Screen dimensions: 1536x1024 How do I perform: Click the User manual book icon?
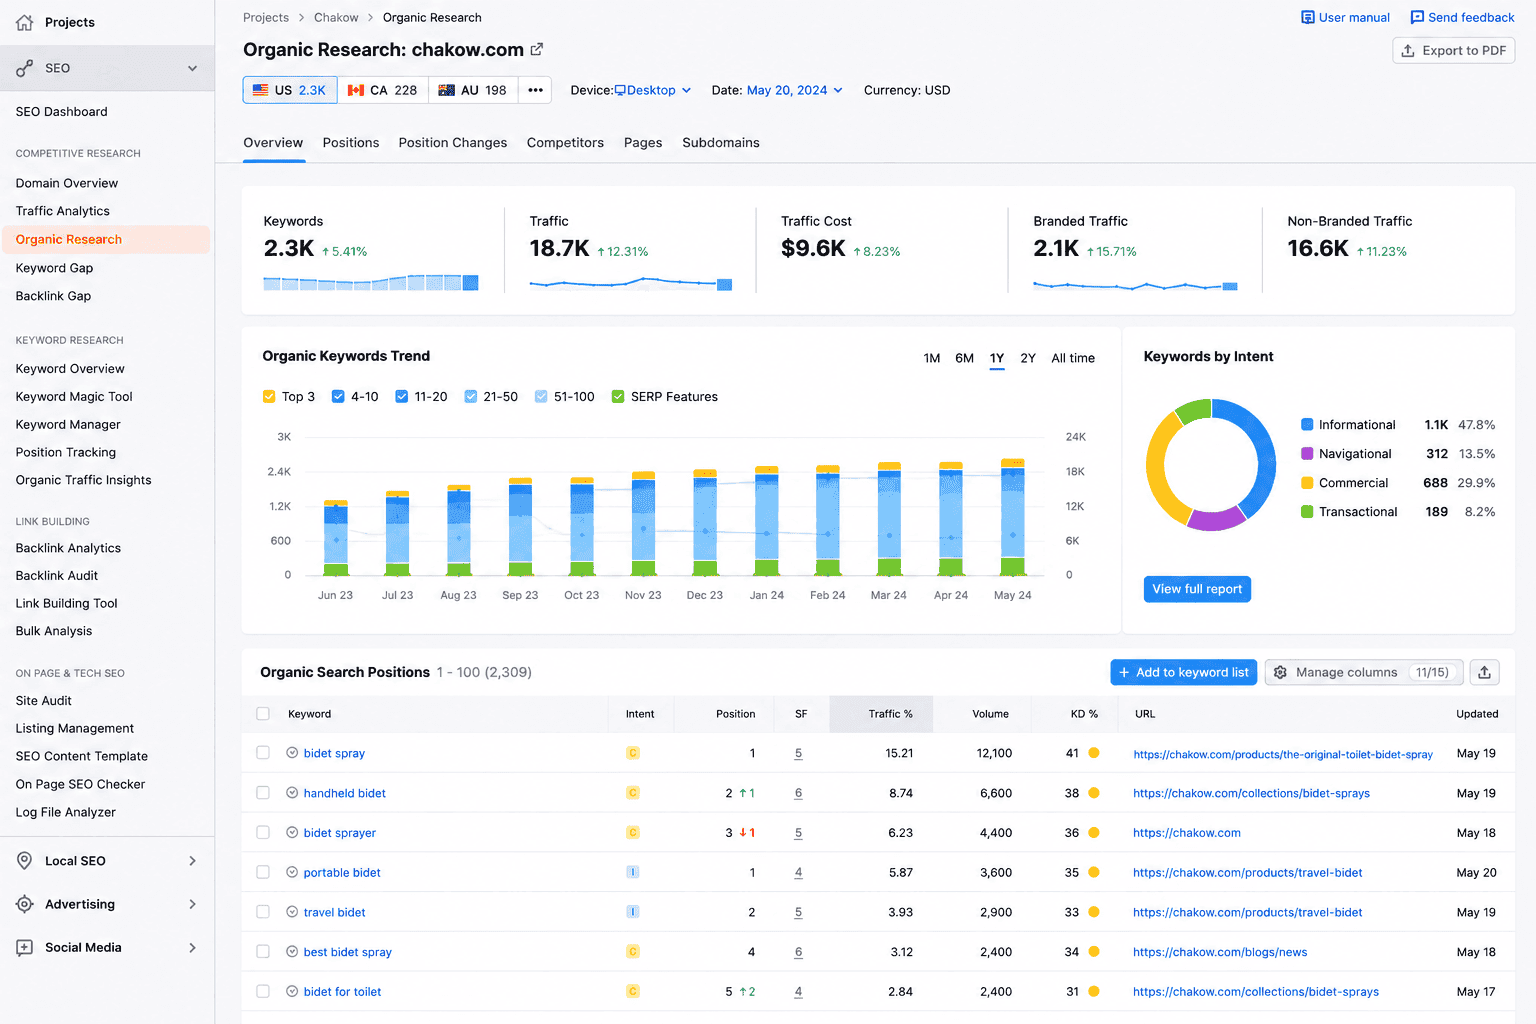pos(1307,17)
